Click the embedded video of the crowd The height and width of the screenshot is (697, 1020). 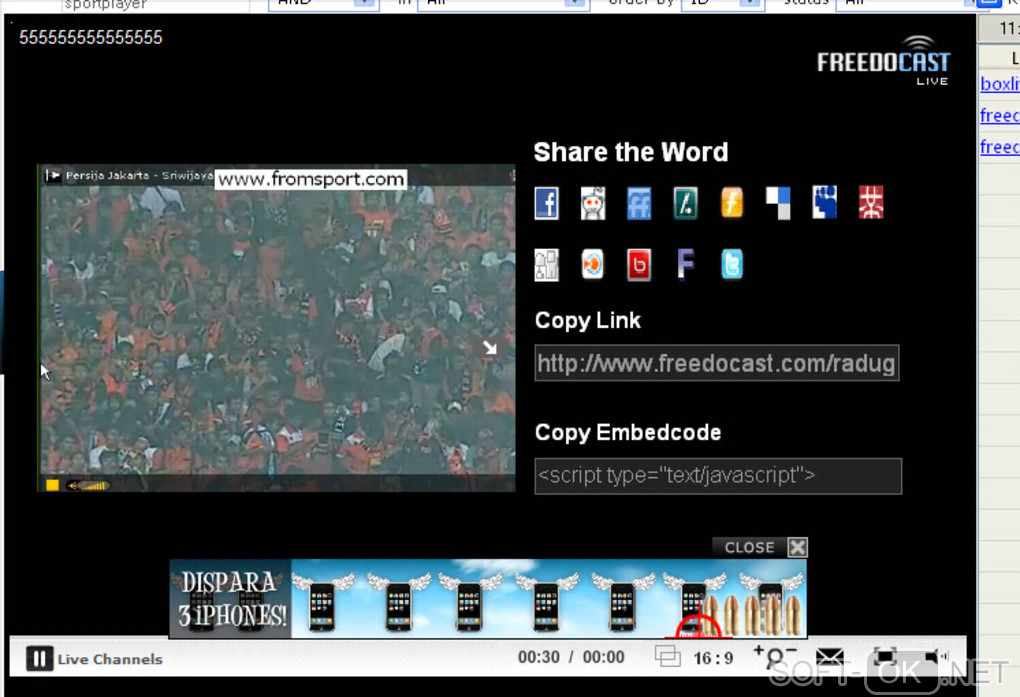pos(277,329)
